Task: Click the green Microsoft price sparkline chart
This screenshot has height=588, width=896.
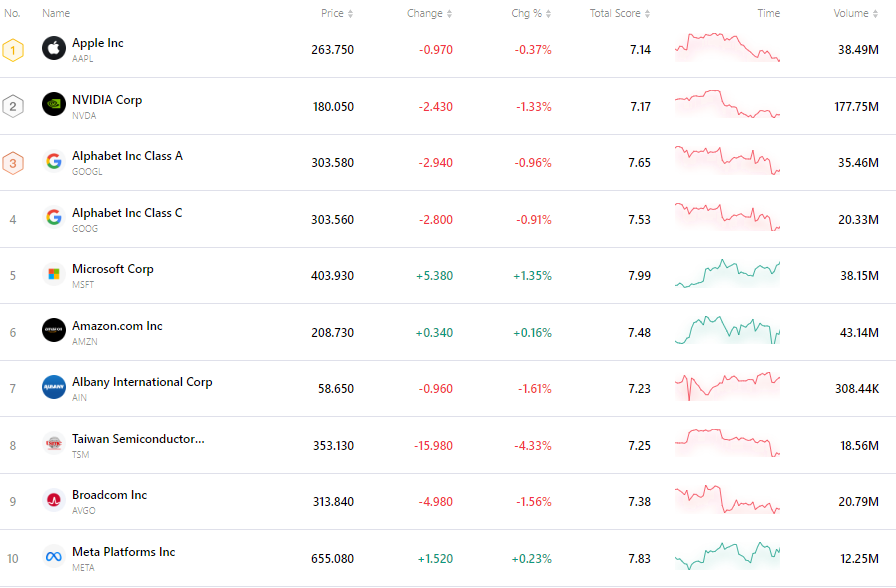Action: [x=727, y=274]
